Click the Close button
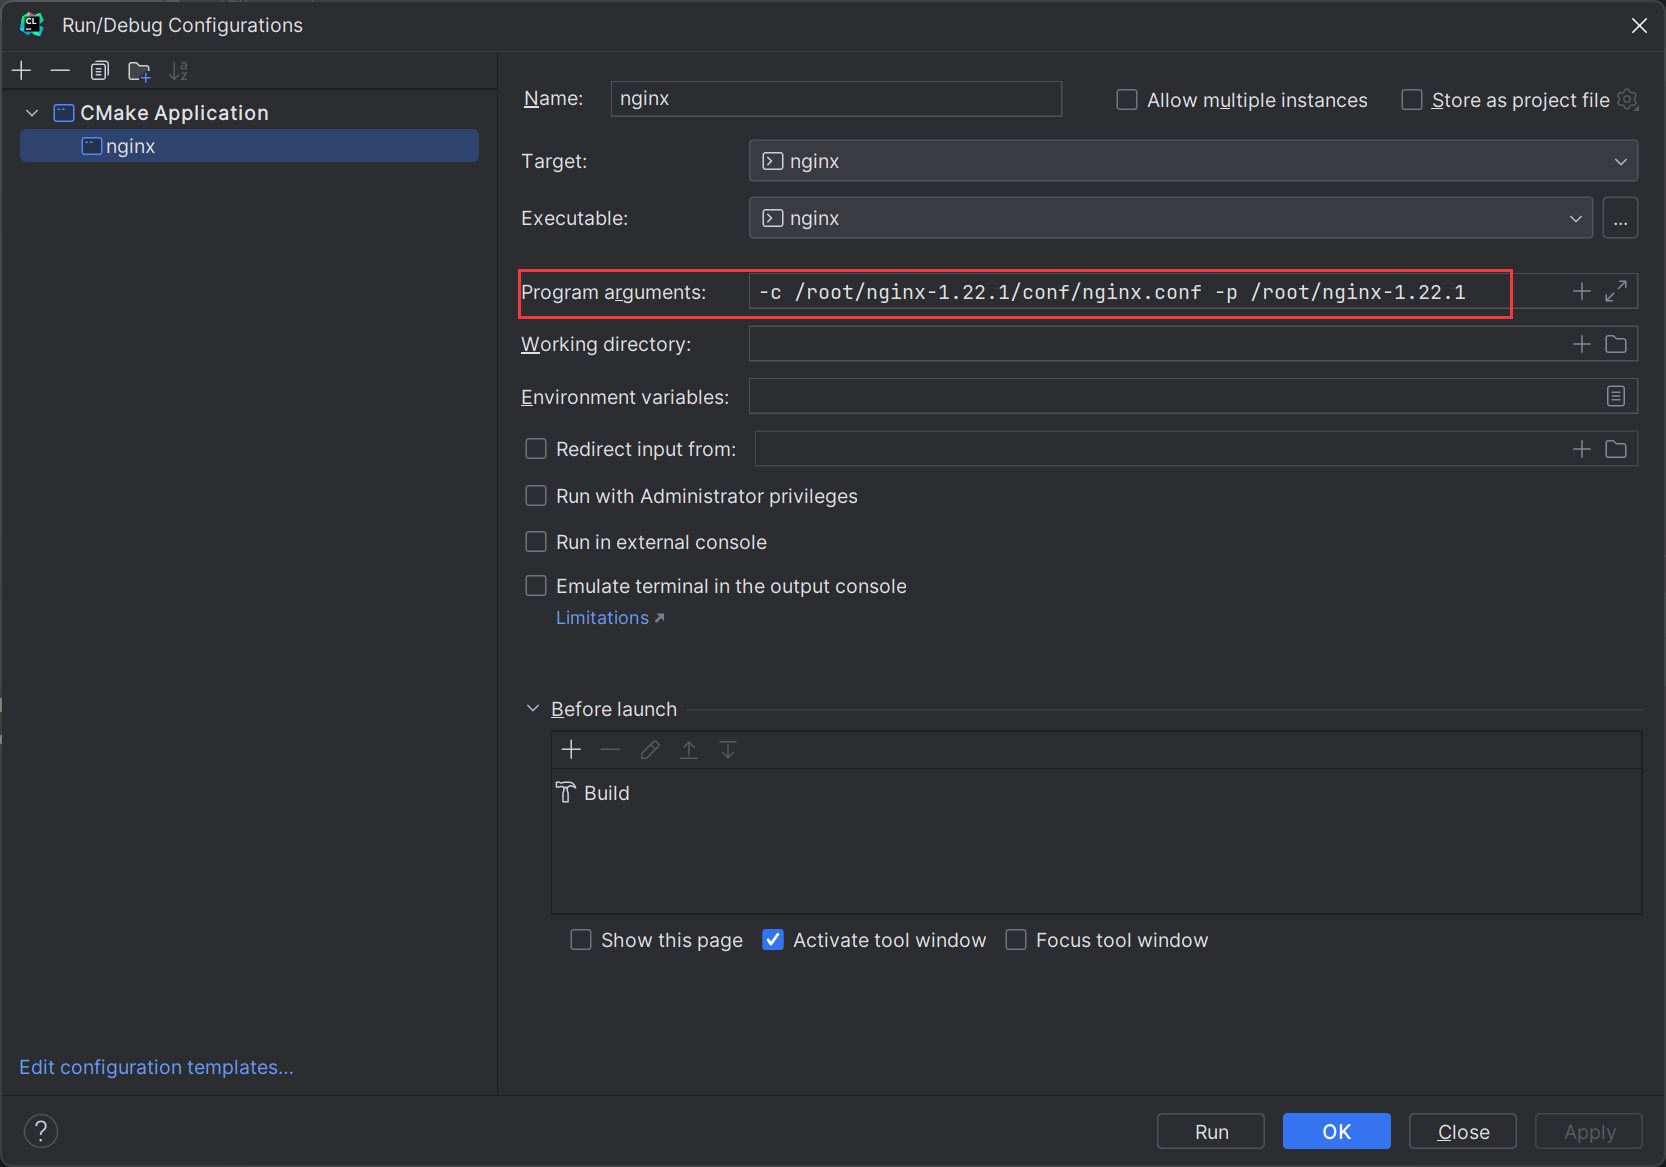 click(x=1463, y=1131)
